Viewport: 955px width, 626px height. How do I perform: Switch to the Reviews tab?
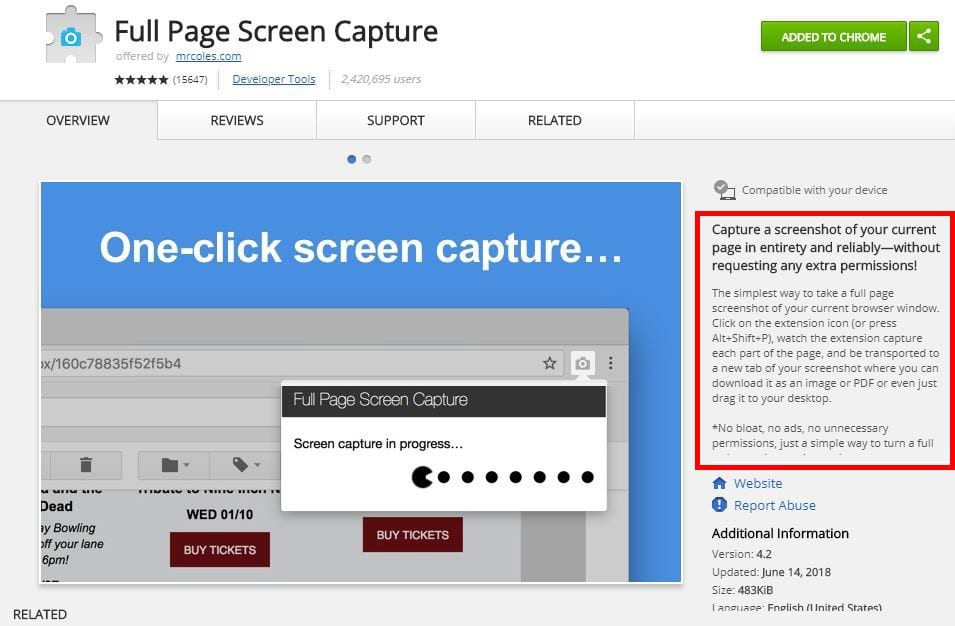[237, 120]
